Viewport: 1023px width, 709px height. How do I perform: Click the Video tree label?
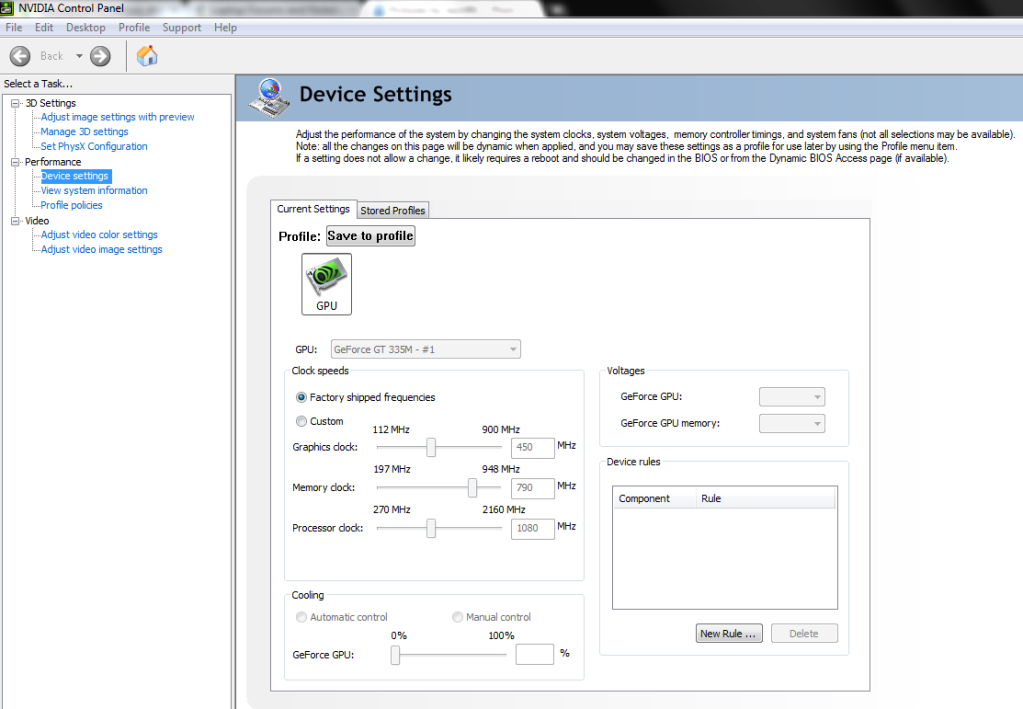click(37, 221)
